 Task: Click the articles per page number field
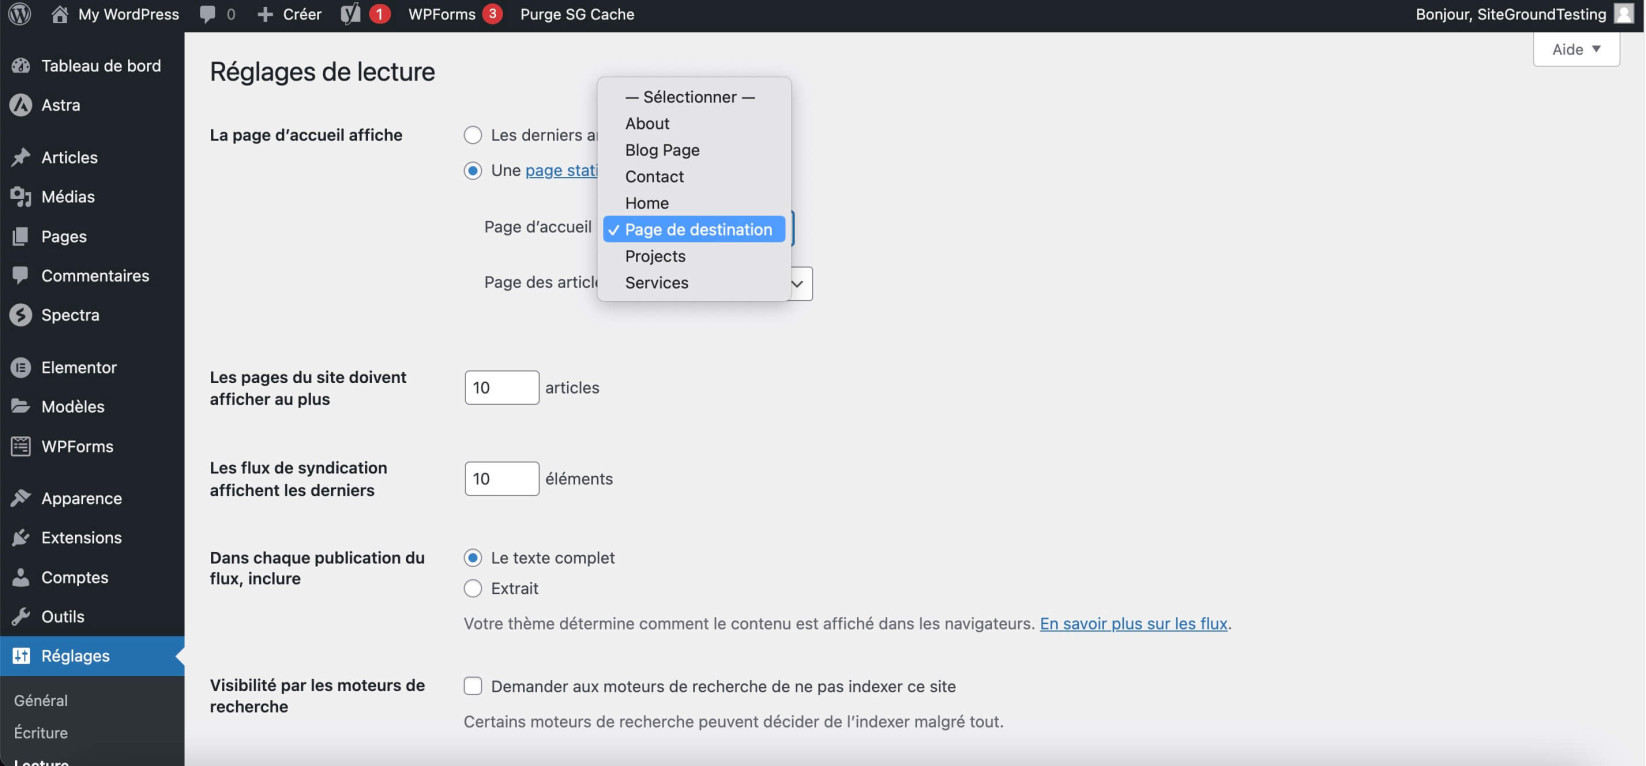(502, 388)
